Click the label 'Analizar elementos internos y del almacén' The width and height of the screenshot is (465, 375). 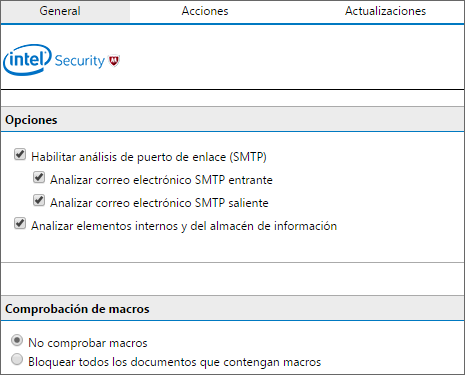pyautogui.click(x=184, y=226)
